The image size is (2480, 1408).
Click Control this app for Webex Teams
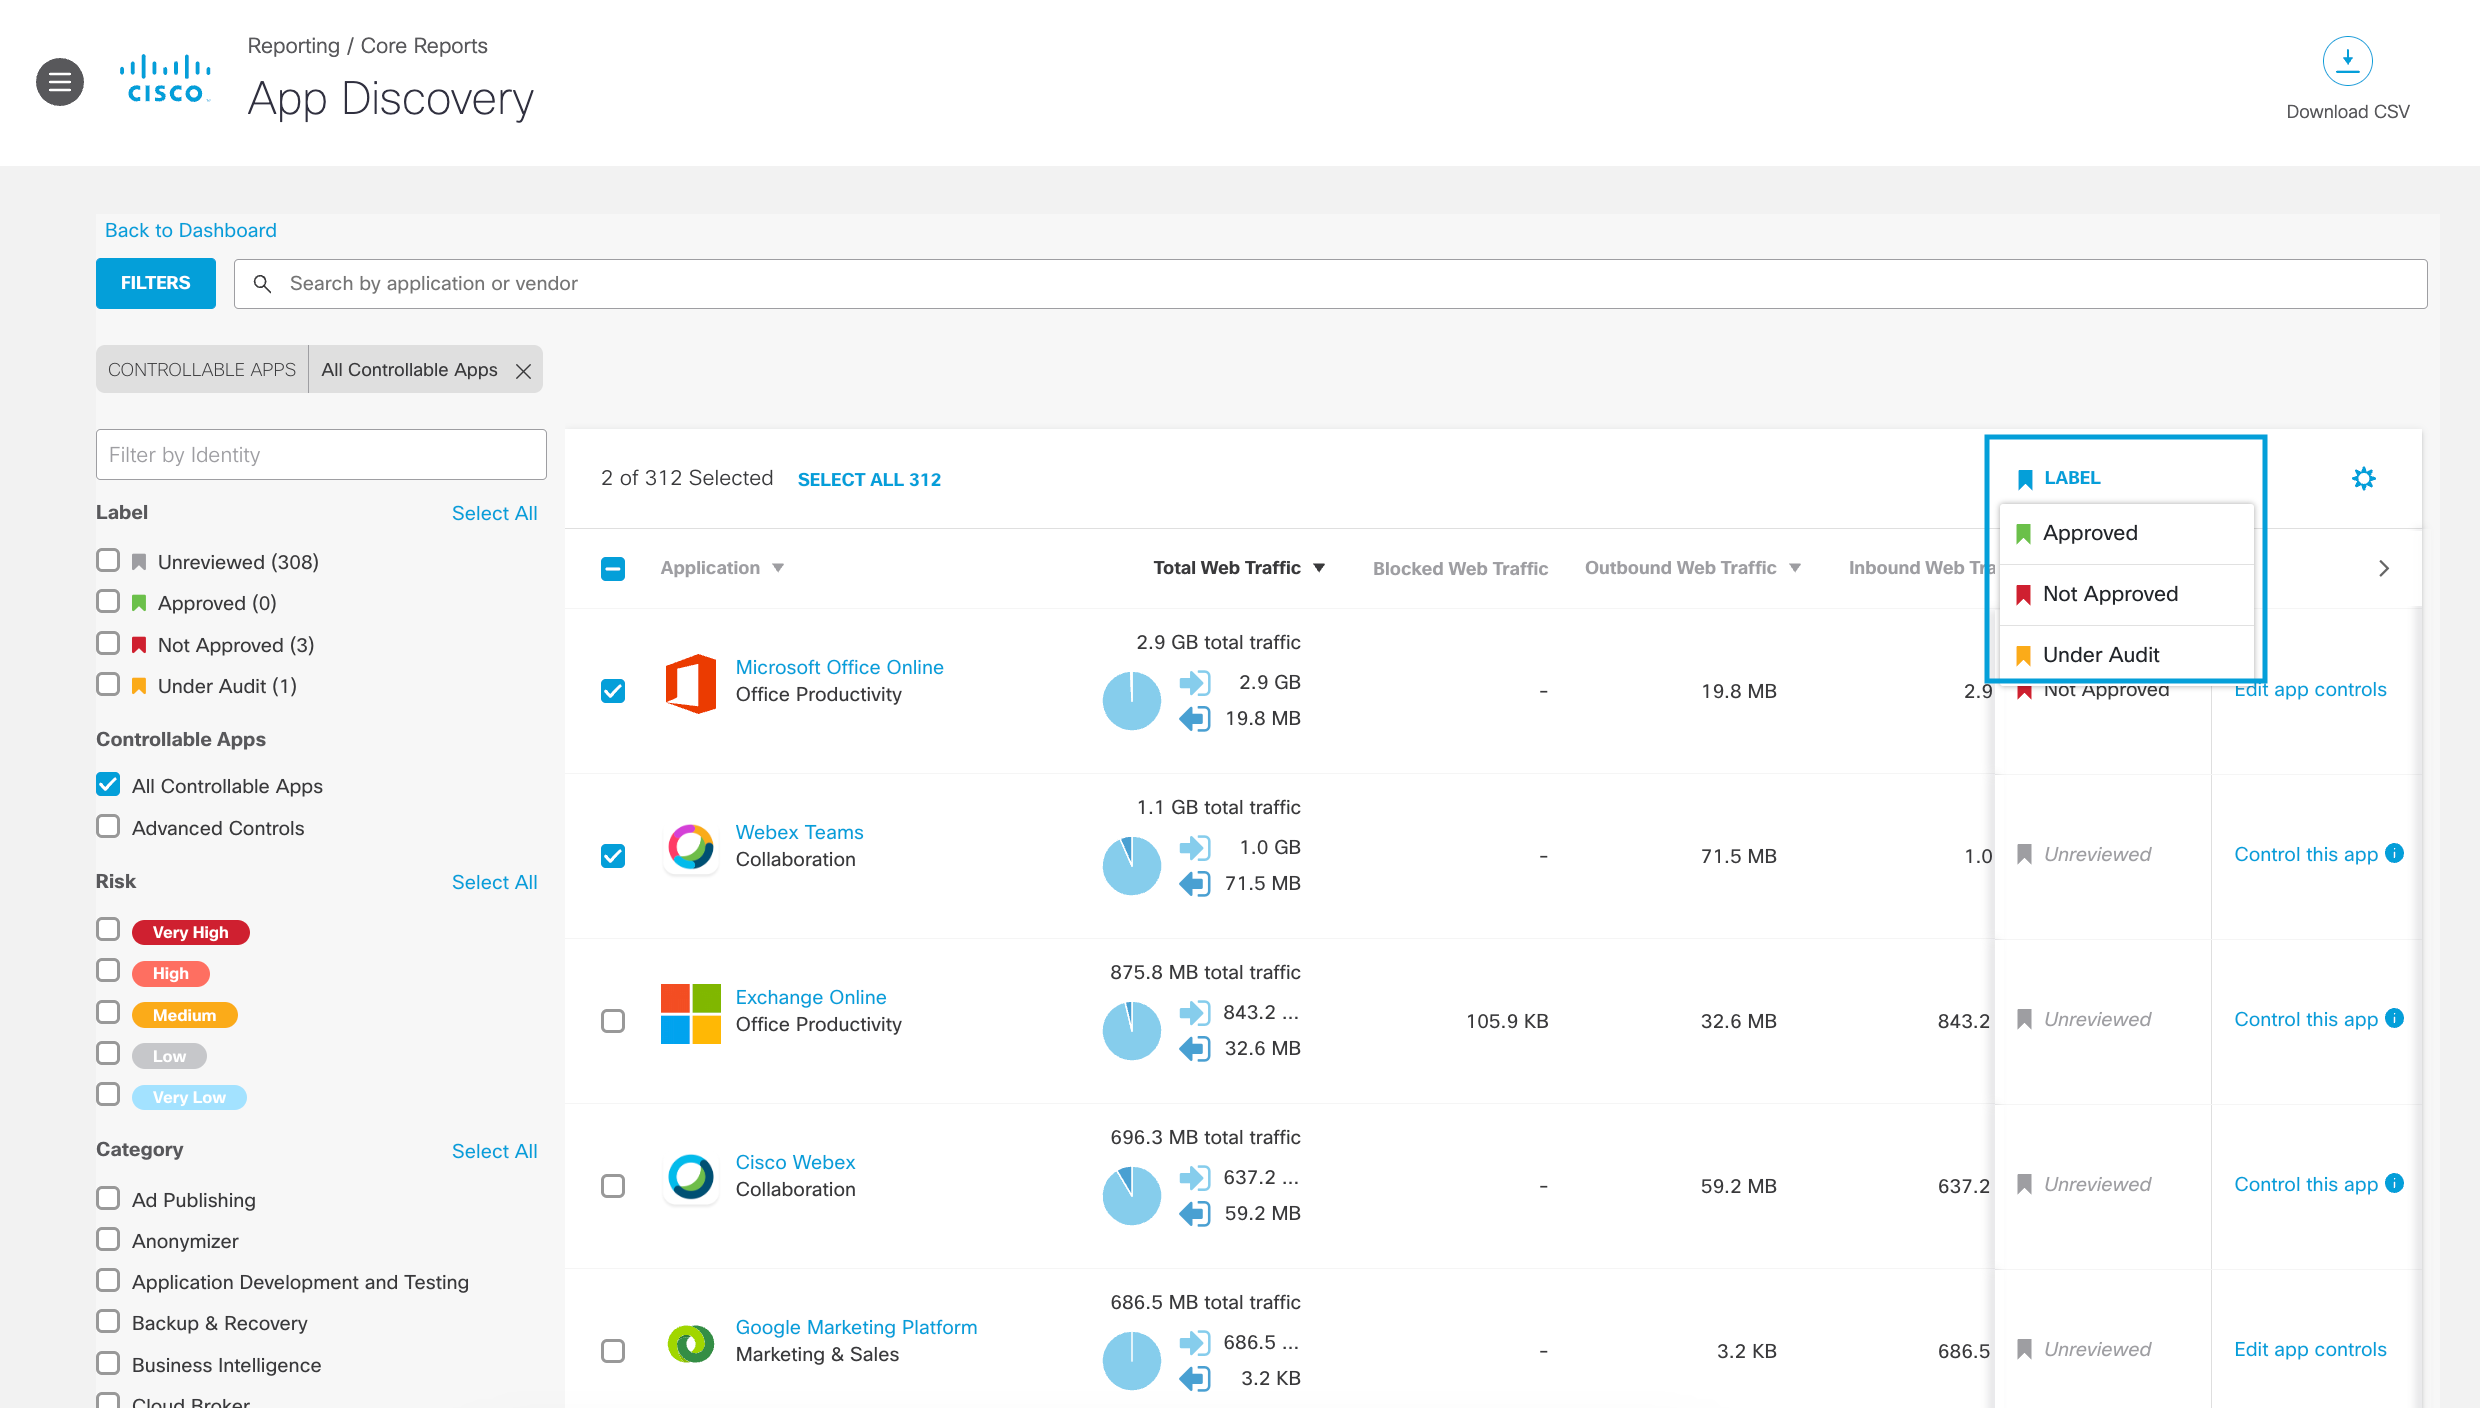[x=2306, y=854]
